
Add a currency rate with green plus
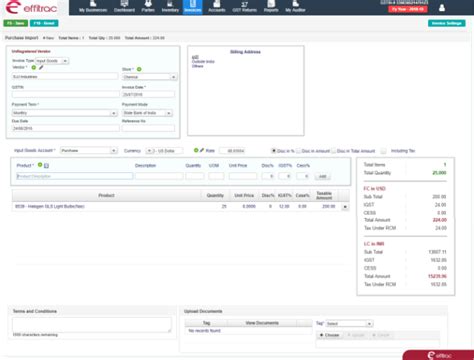click(196, 150)
